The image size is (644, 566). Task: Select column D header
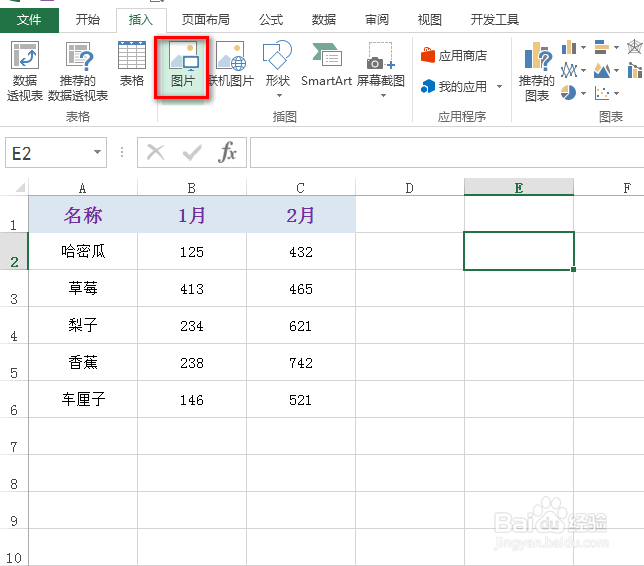409,188
